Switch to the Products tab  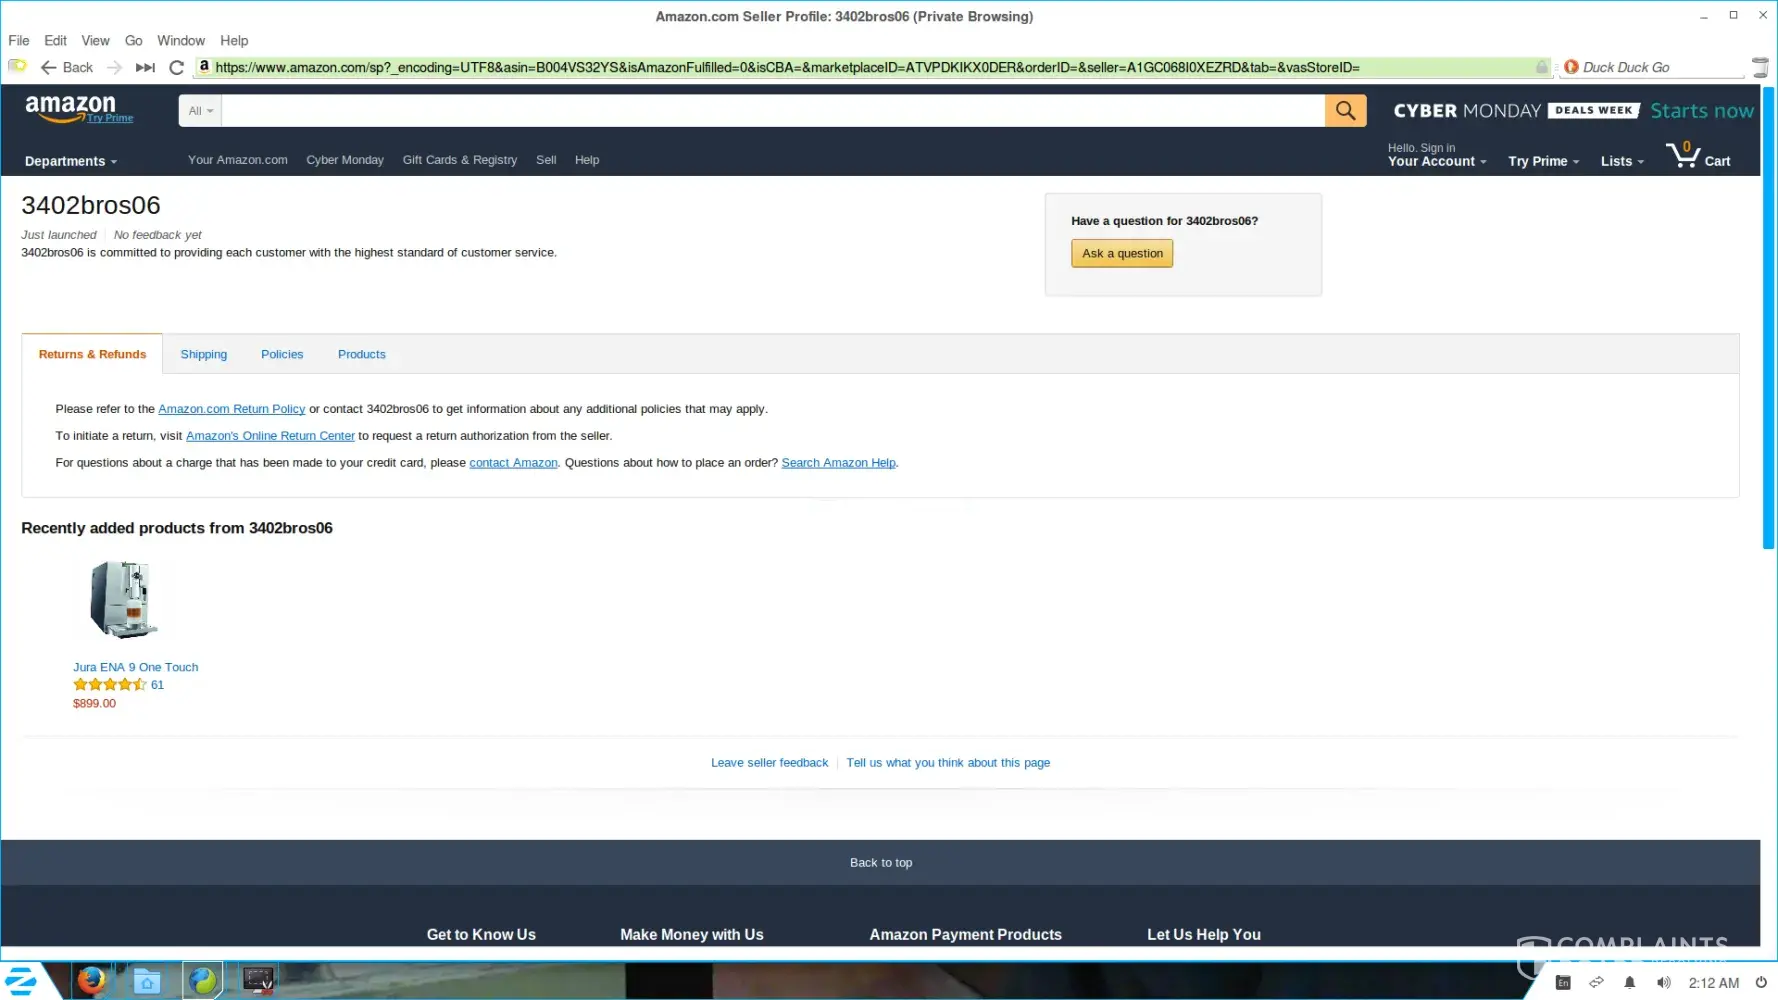point(362,354)
